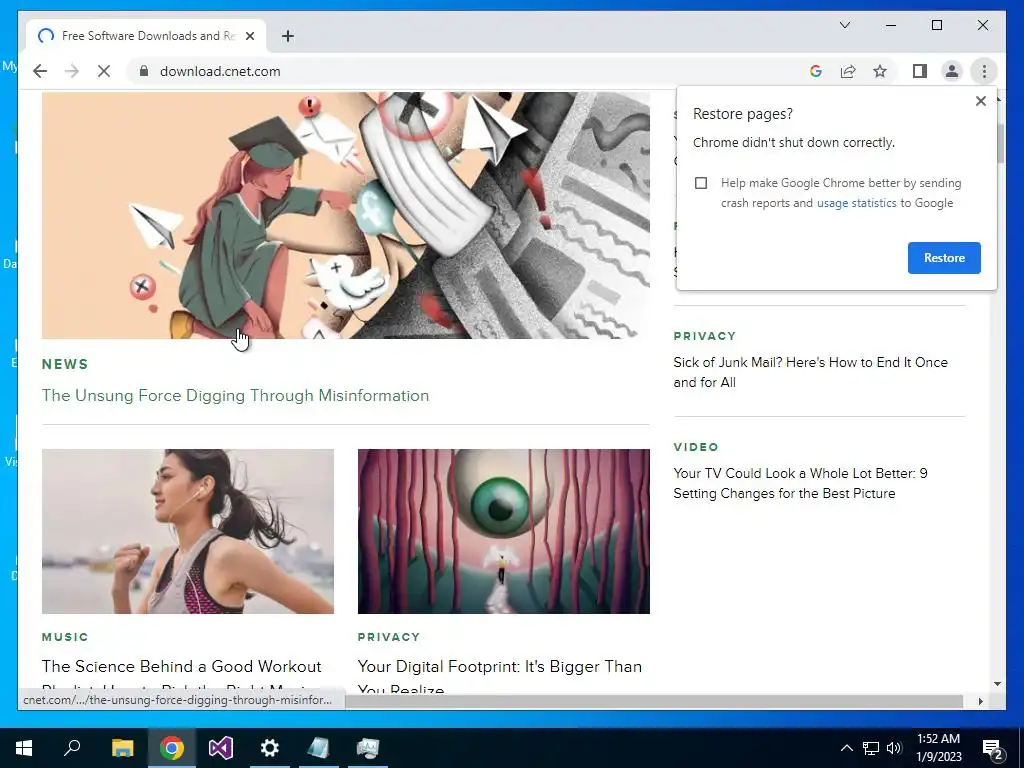Viewport: 1024px width, 768px height.
Task: Click the VIDEO category label
Action: (x=696, y=447)
